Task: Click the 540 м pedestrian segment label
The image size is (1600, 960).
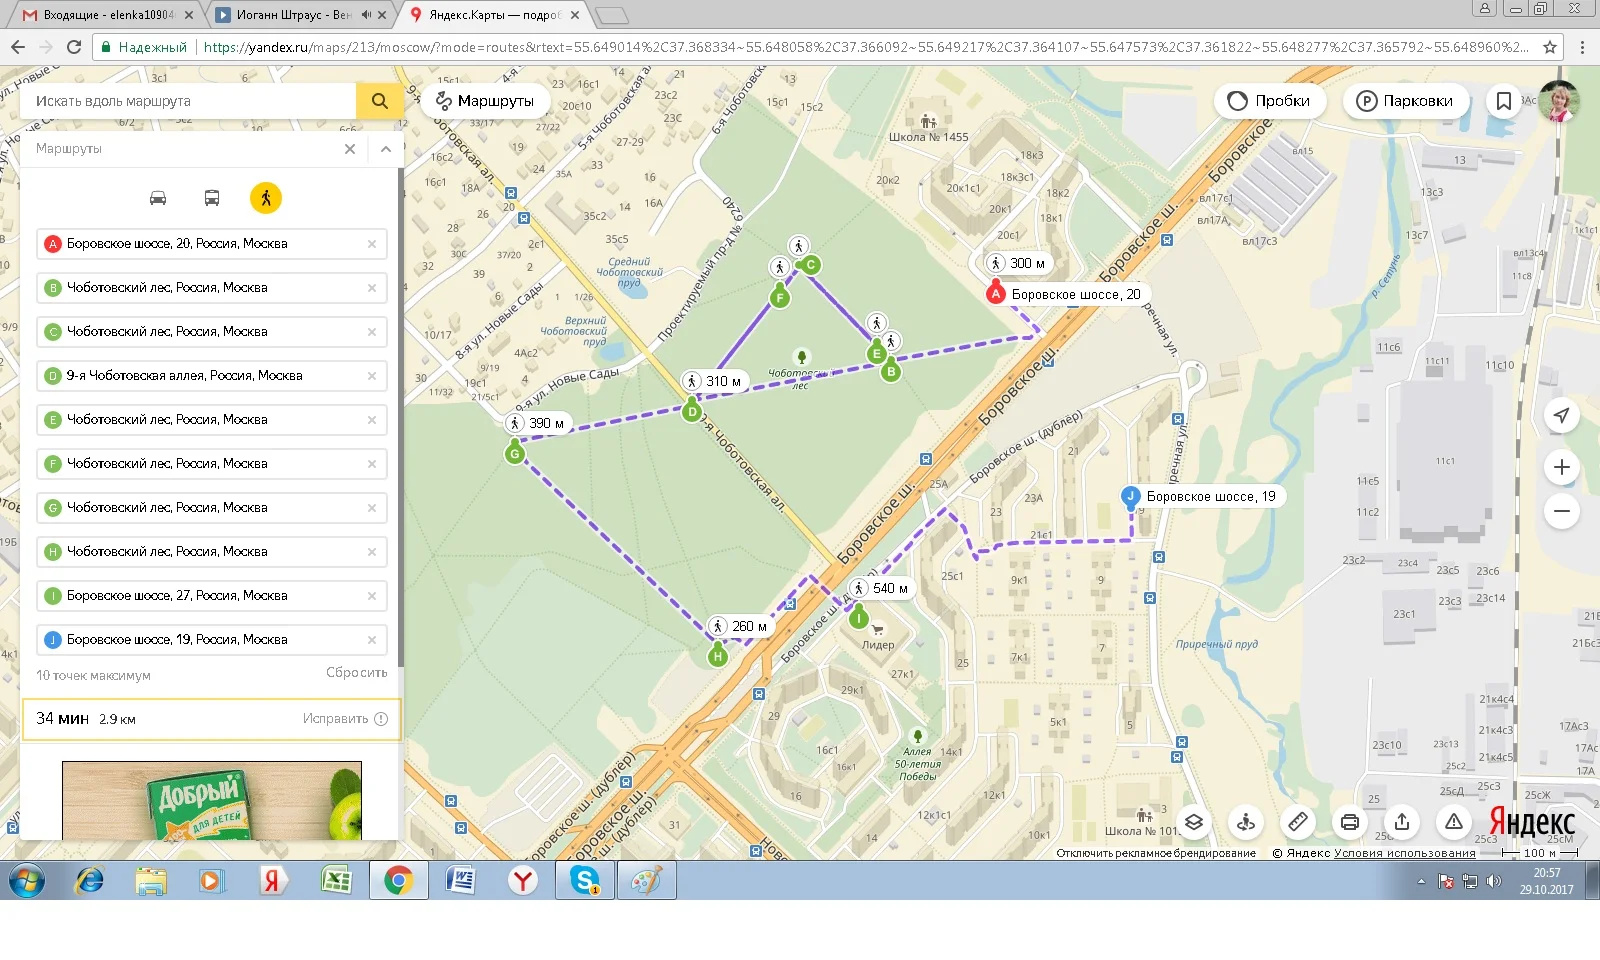Action: pos(880,588)
